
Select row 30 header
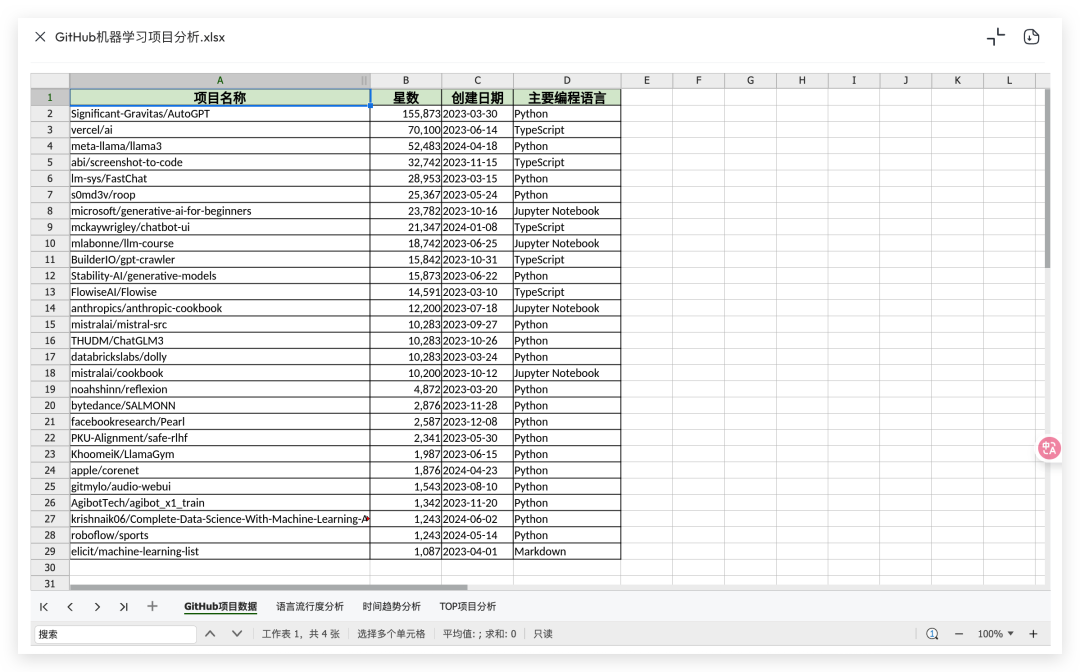pyautogui.click(x=50, y=567)
